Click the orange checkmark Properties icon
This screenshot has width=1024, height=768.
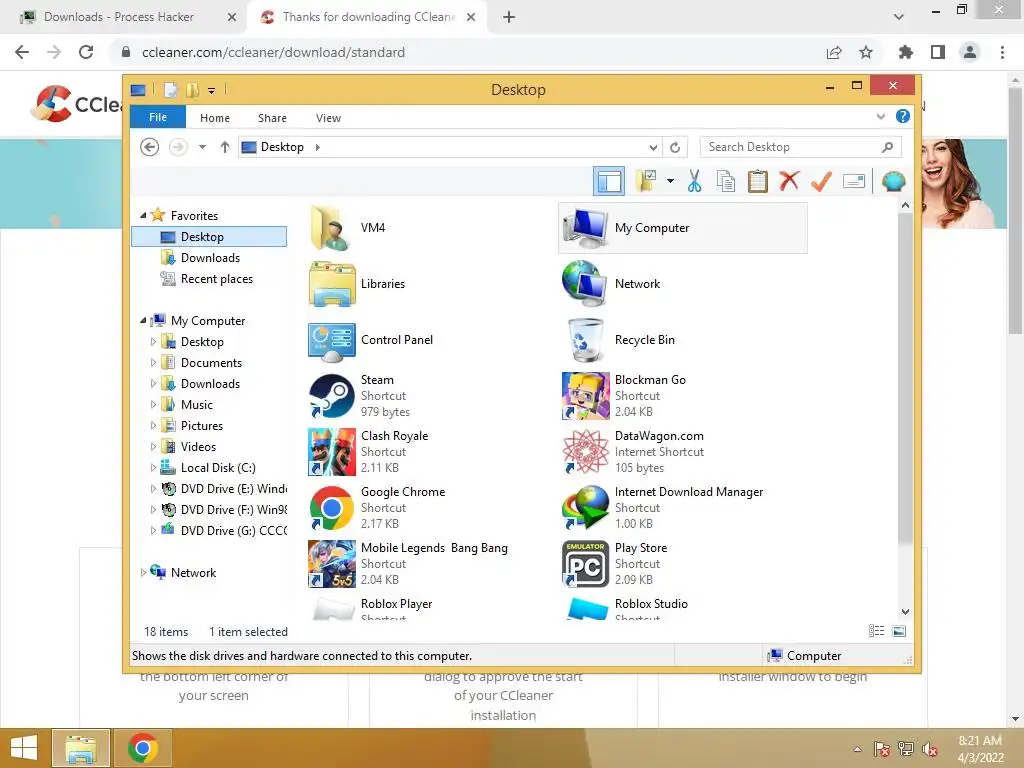(x=821, y=181)
